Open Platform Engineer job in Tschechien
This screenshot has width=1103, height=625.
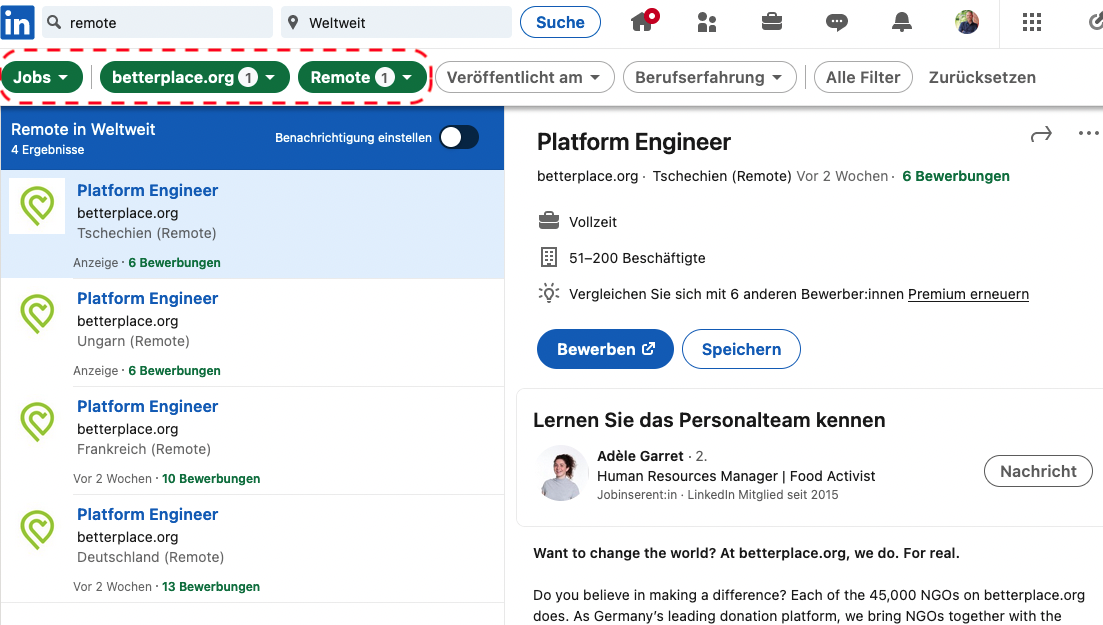coord(148,191)
